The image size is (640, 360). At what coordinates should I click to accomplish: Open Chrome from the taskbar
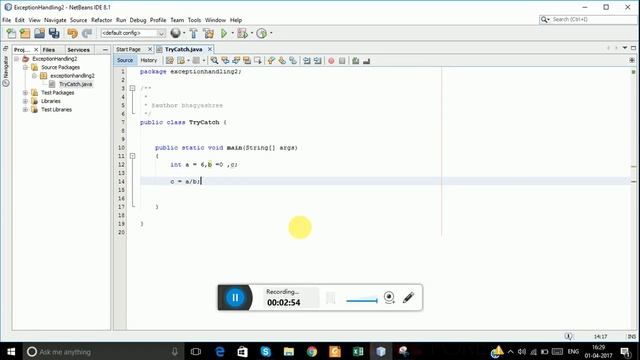312,351
